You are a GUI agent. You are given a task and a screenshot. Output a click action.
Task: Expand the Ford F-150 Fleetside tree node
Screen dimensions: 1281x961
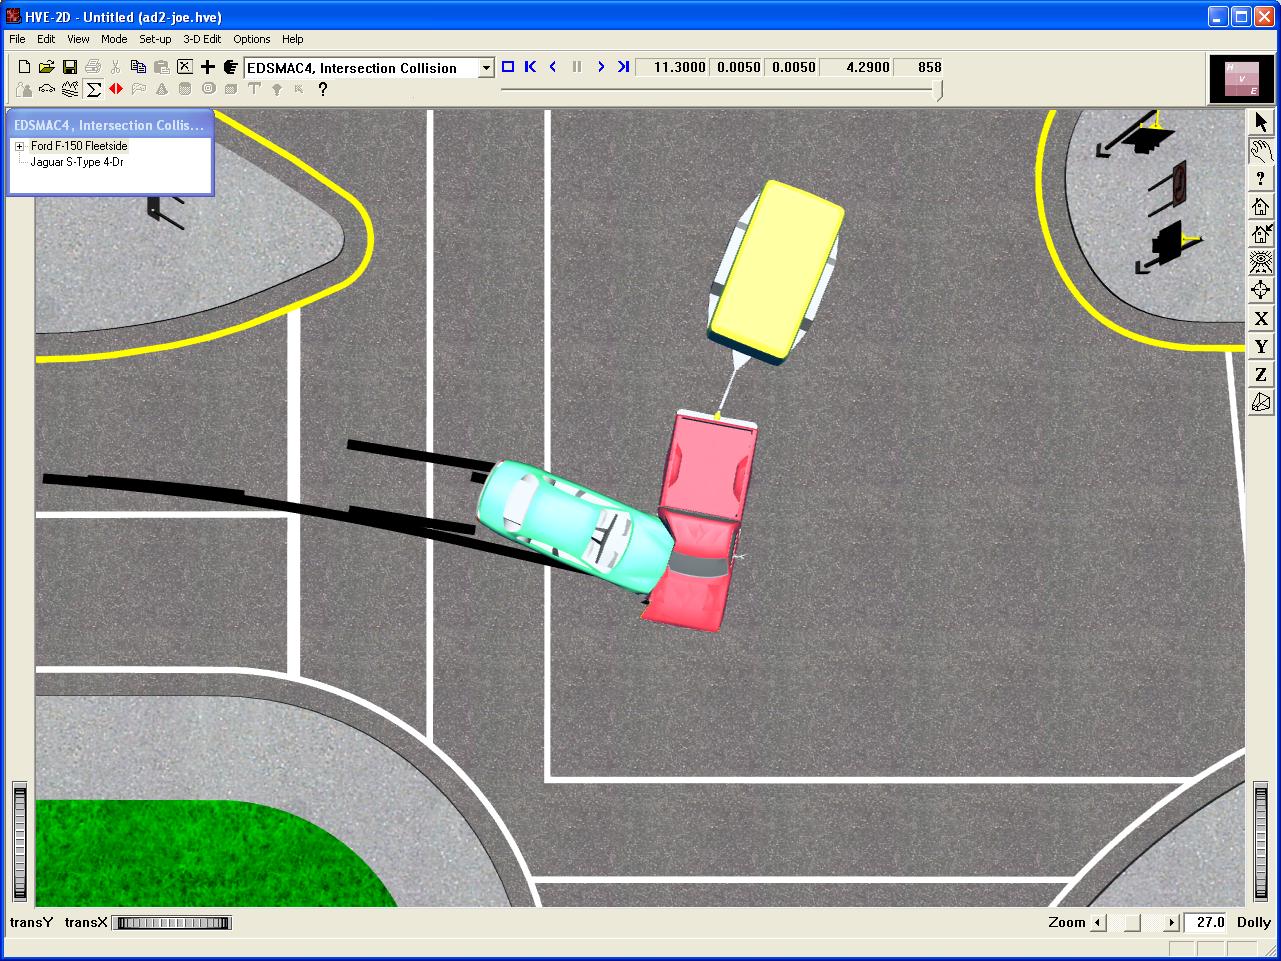[19, 146]
